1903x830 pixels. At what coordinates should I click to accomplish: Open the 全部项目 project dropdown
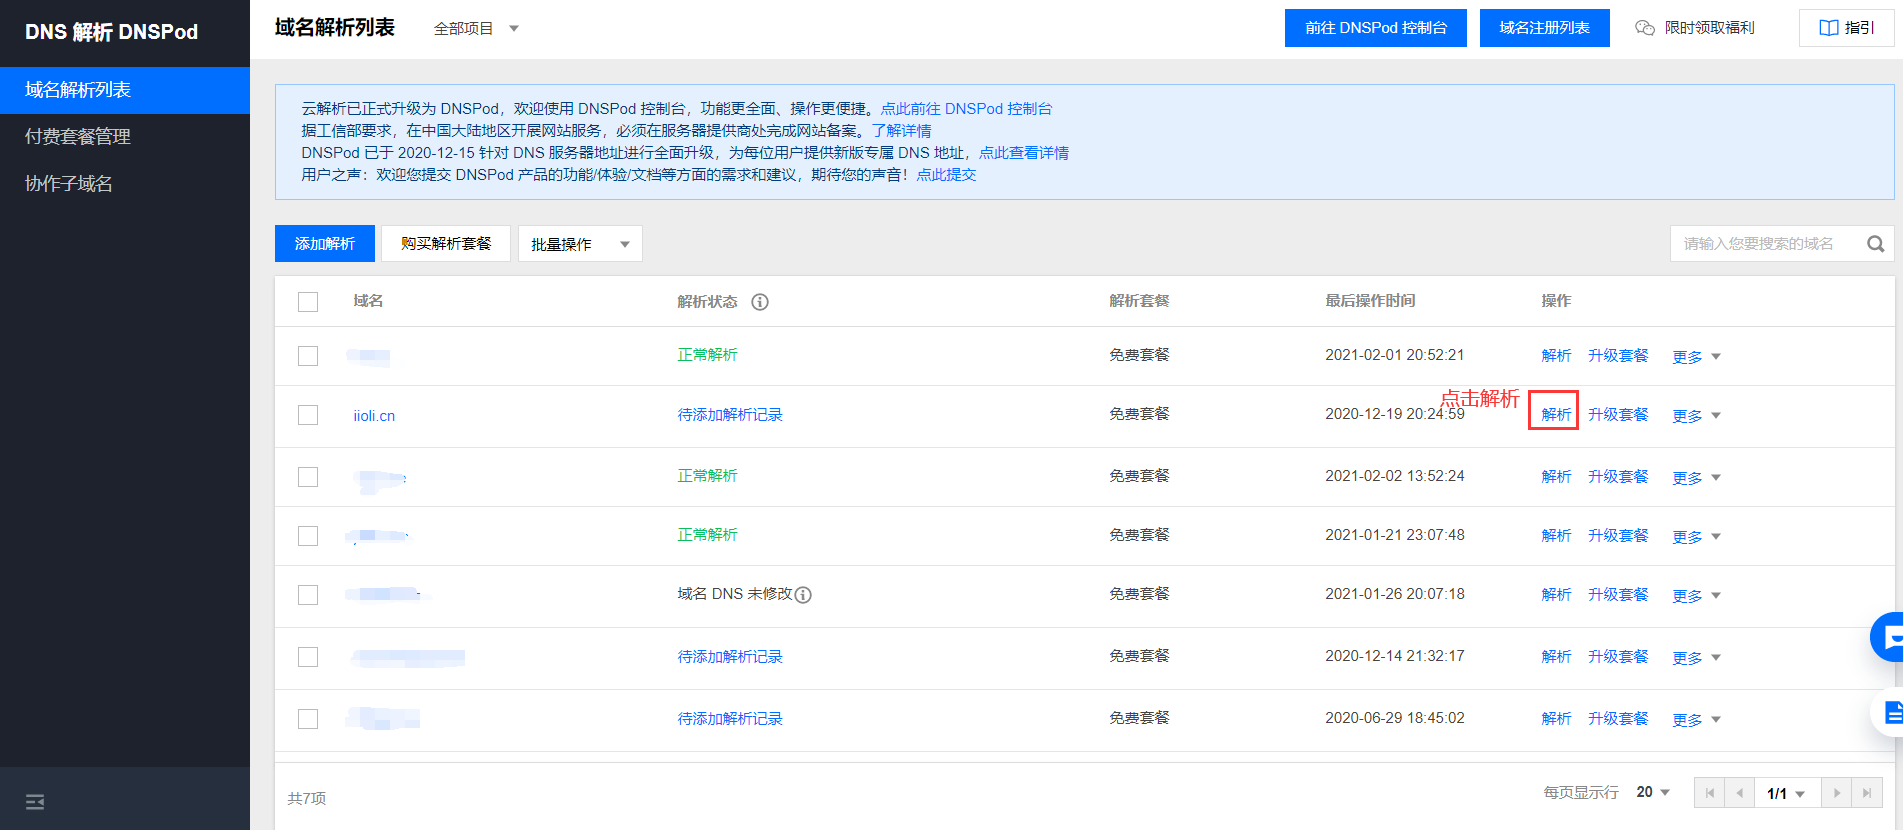(x=476, y=29)
